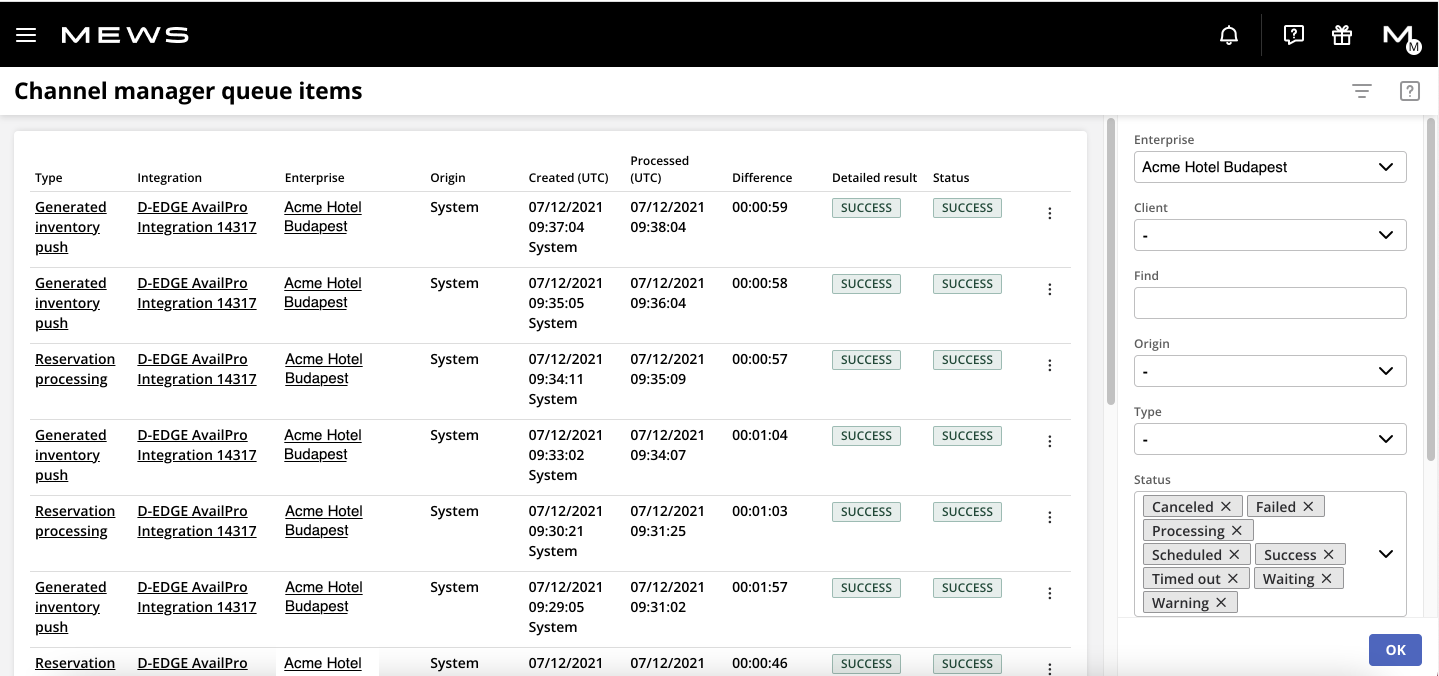Remove the Processing status tag
The width and height of the screenshot is (1439, 676).
click(x=1237, y=531)
